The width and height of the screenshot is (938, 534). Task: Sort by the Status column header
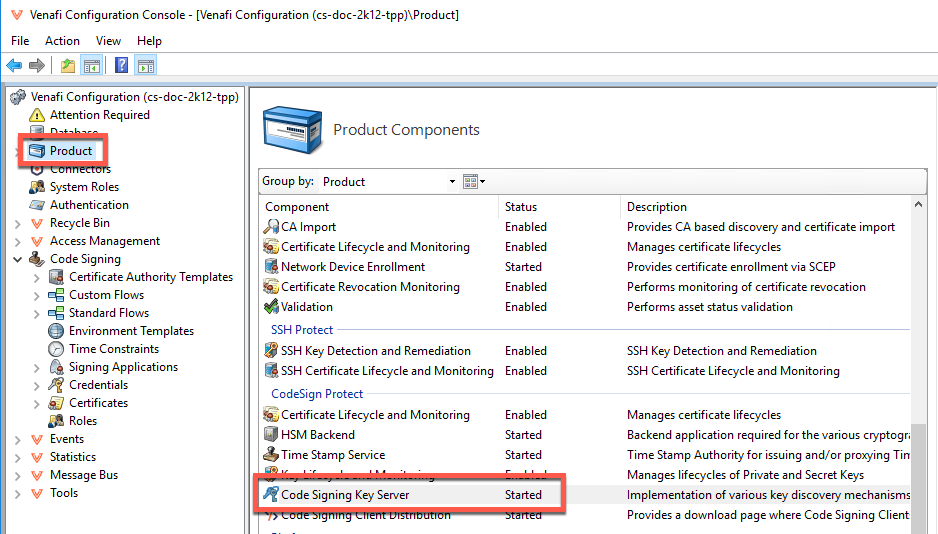[558, 207]
